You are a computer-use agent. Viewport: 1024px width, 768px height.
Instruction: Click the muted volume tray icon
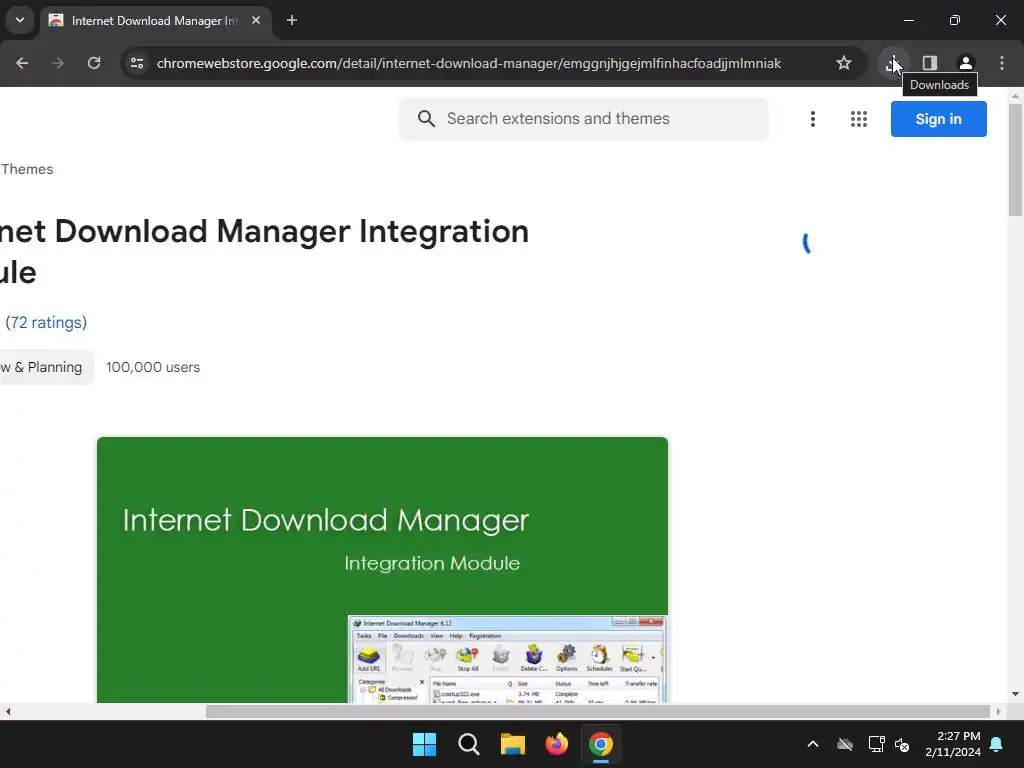[x=903, y=744]
